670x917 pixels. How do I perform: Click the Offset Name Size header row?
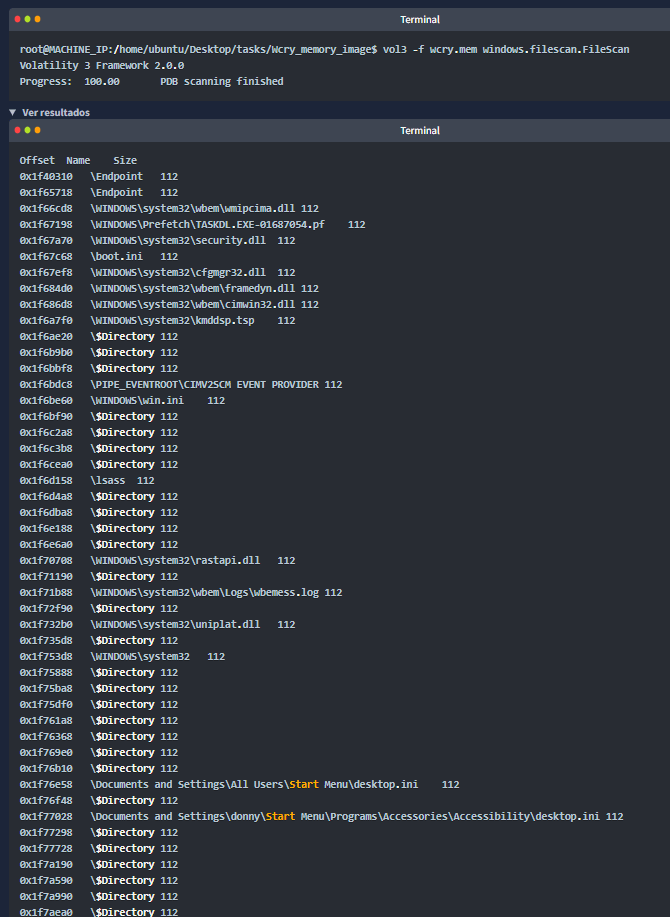78,160
